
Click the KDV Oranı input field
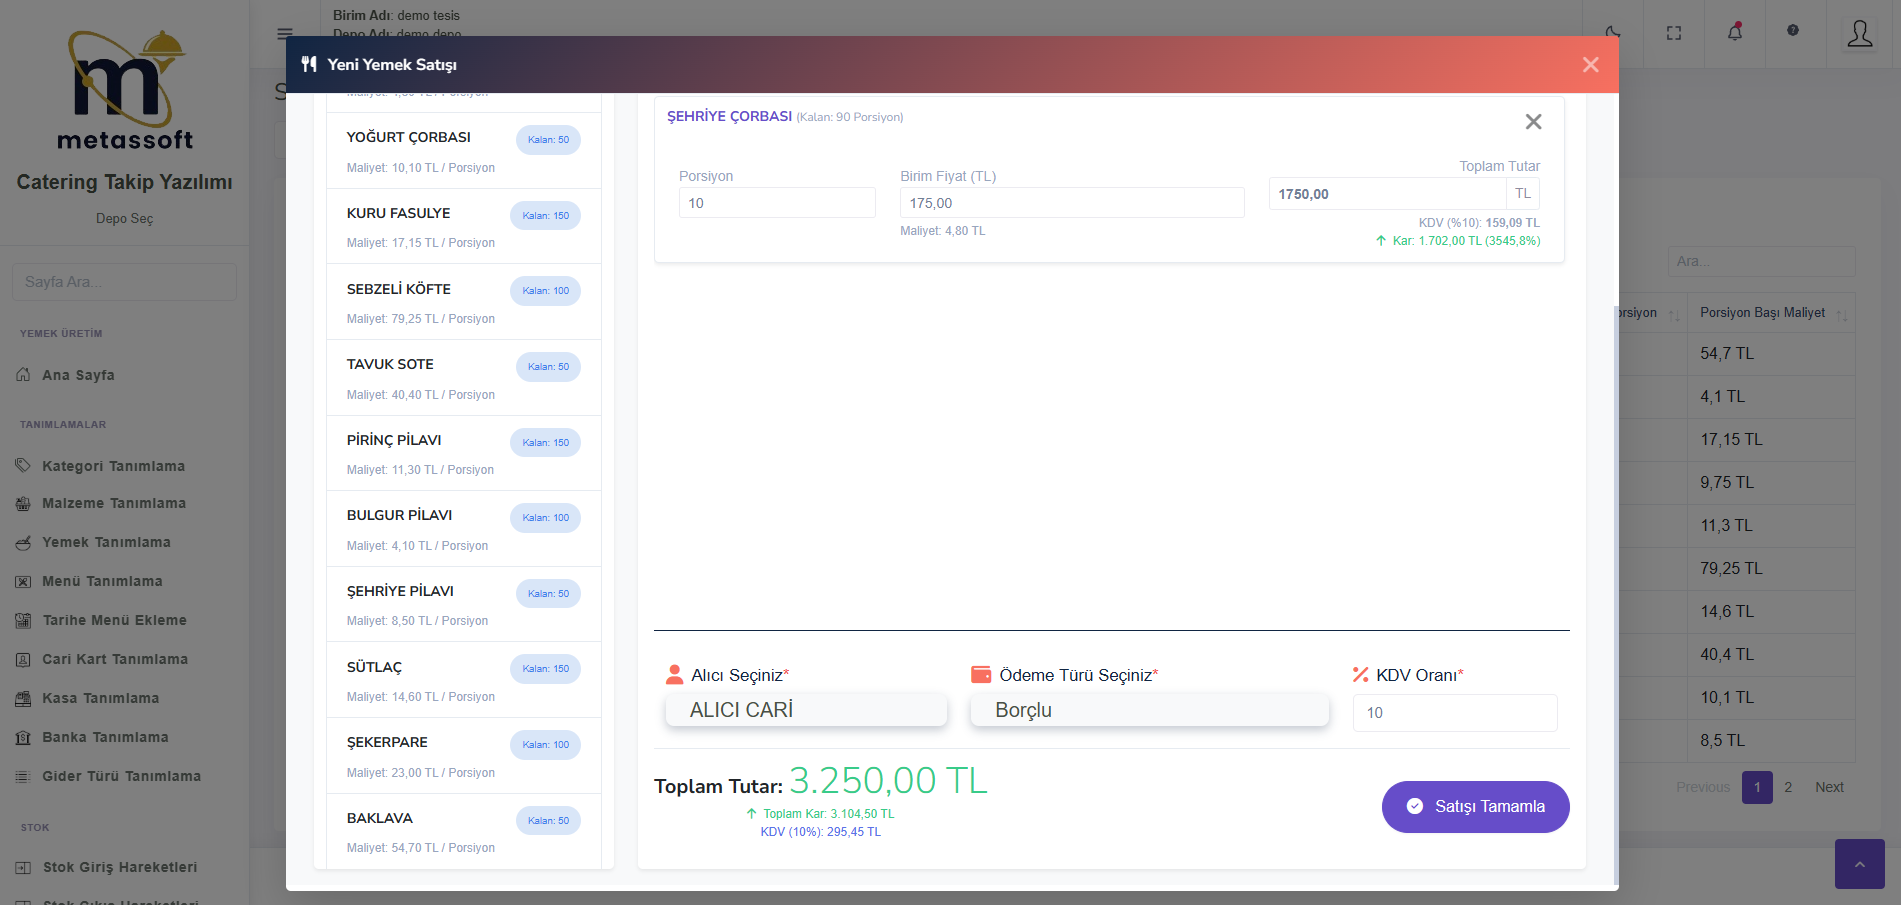tap(1454, 713)
